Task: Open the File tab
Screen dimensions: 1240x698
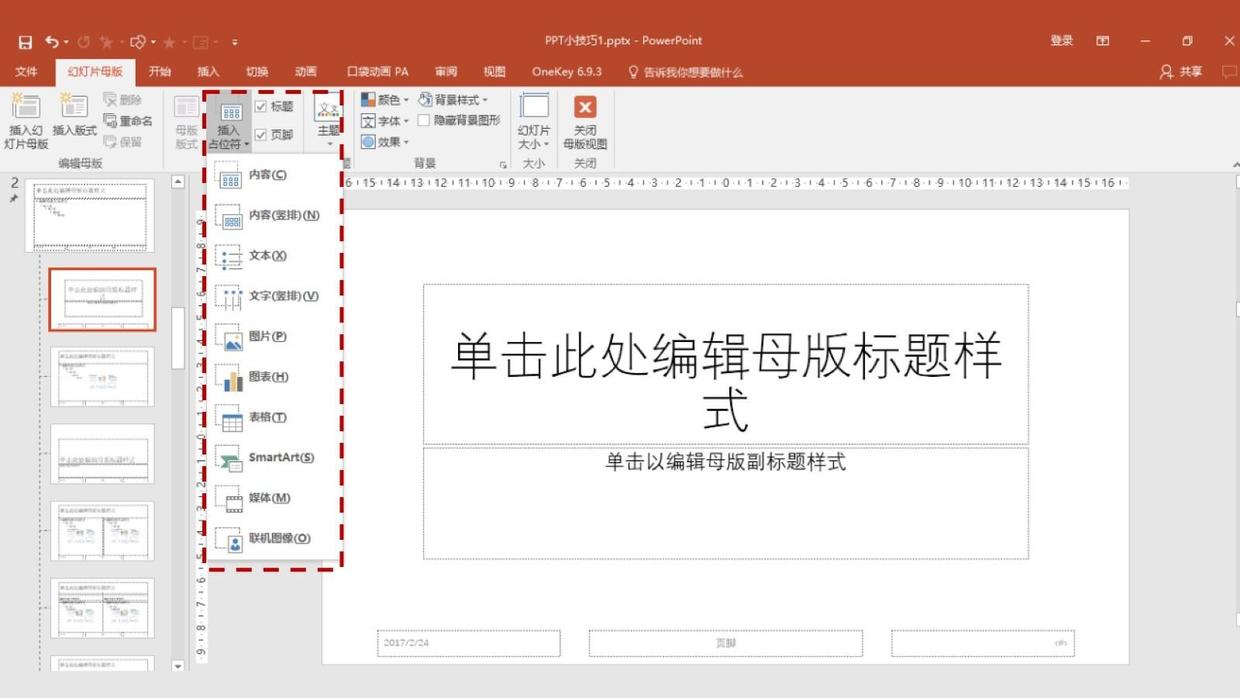Action: 26,72
